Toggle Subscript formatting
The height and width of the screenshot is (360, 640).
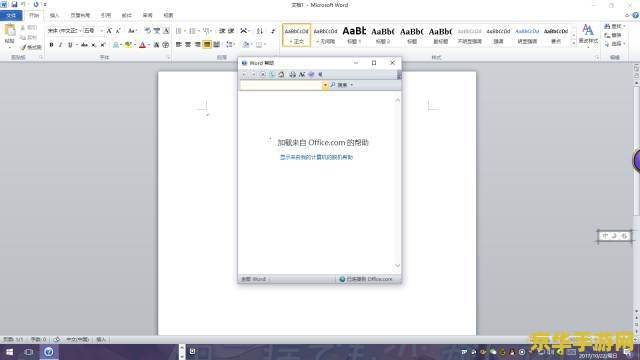pyautogui.click(x=93, y=45)
